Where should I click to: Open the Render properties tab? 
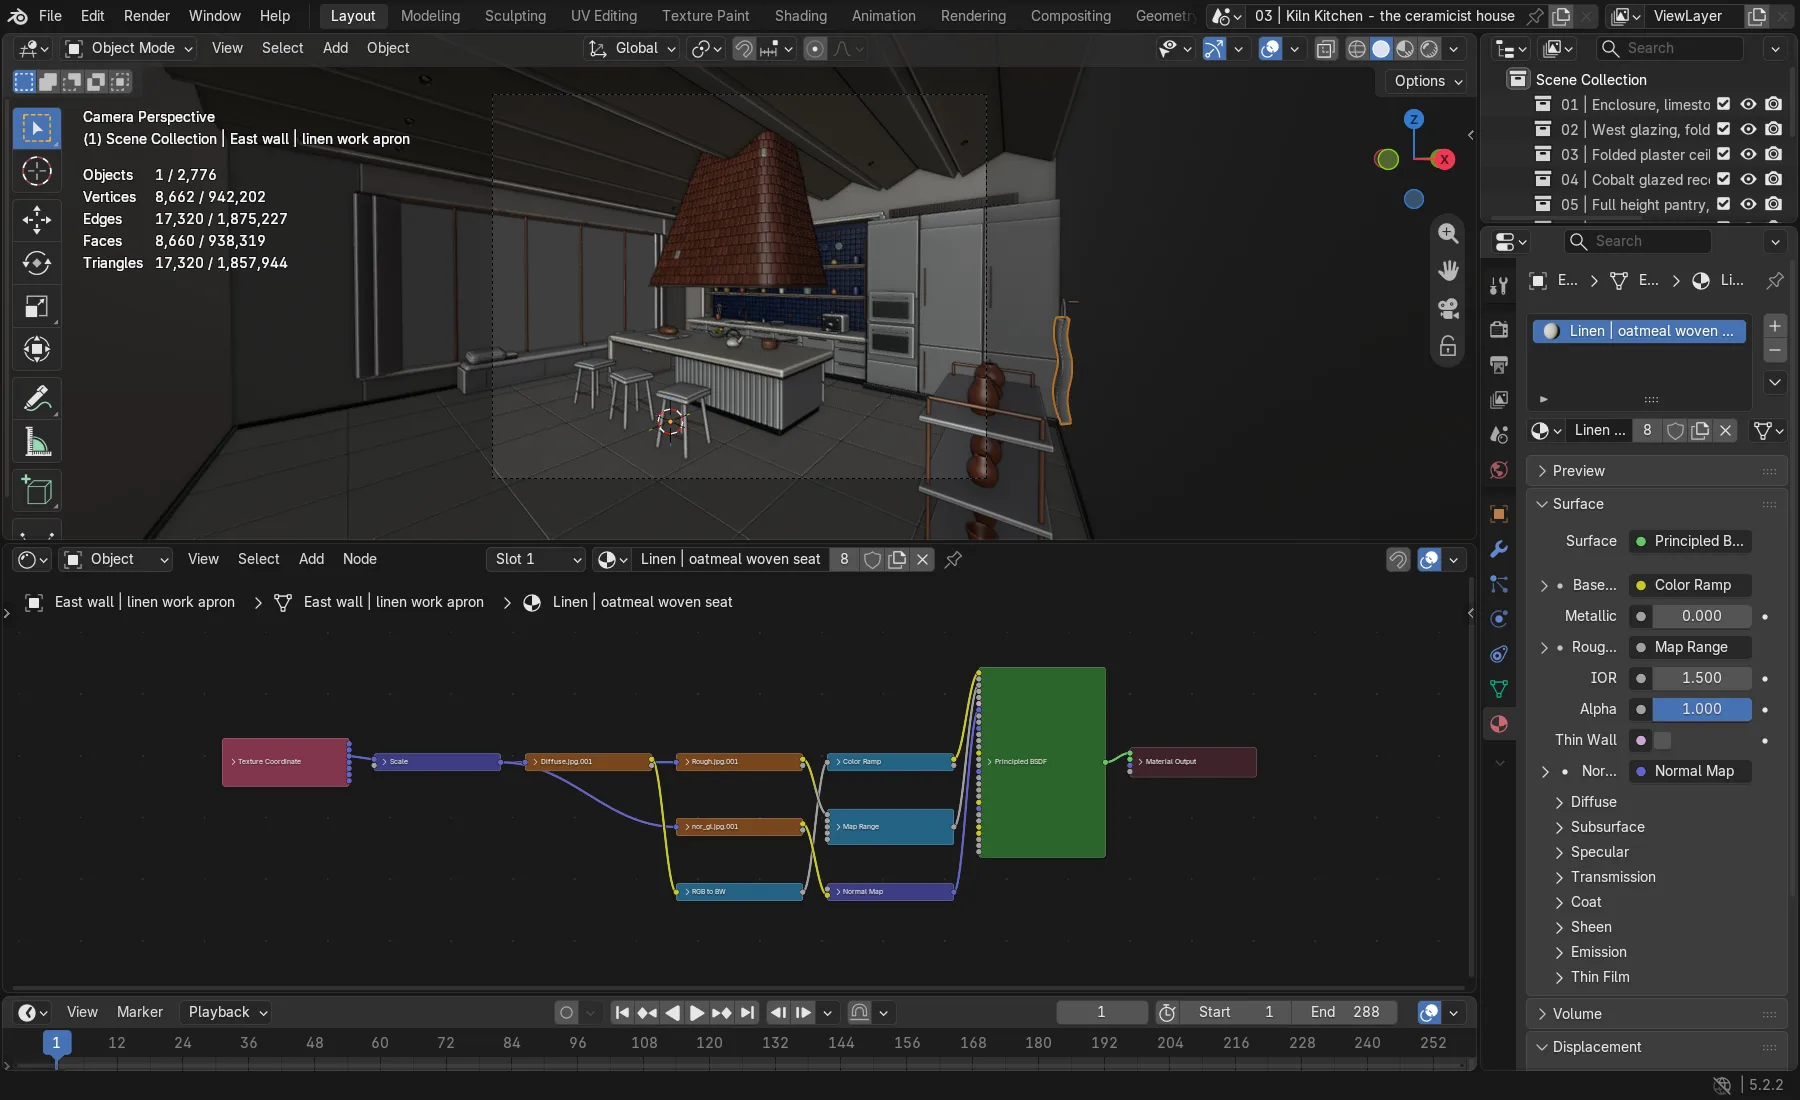coord(1498,329)
